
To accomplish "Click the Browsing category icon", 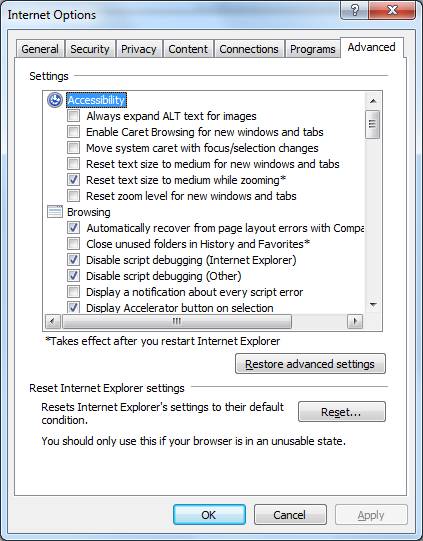I will (x=55, y=212).
